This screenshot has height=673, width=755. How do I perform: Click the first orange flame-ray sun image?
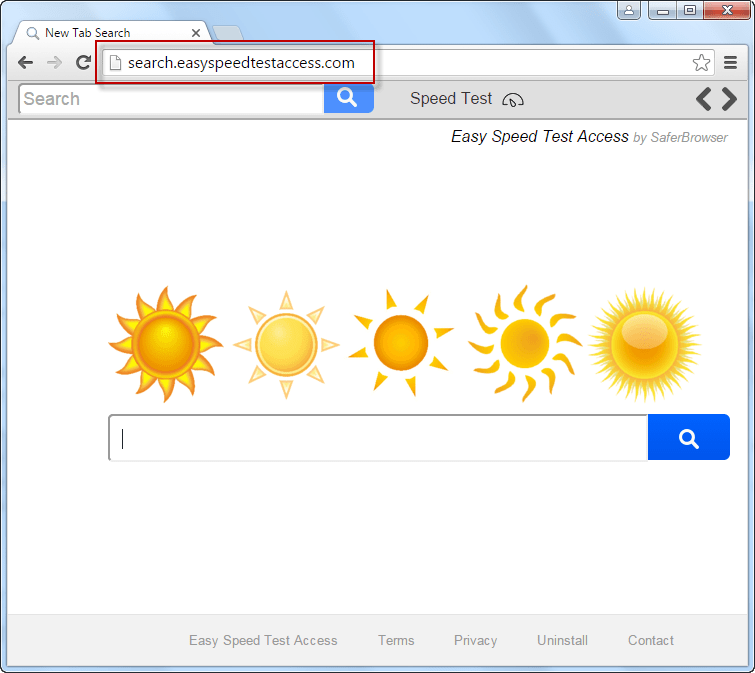(x=166, y=344)
